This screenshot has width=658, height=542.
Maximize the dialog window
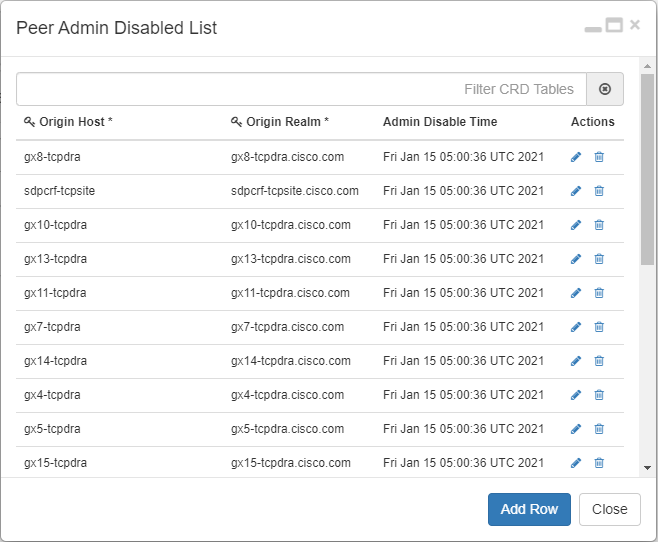614,25
